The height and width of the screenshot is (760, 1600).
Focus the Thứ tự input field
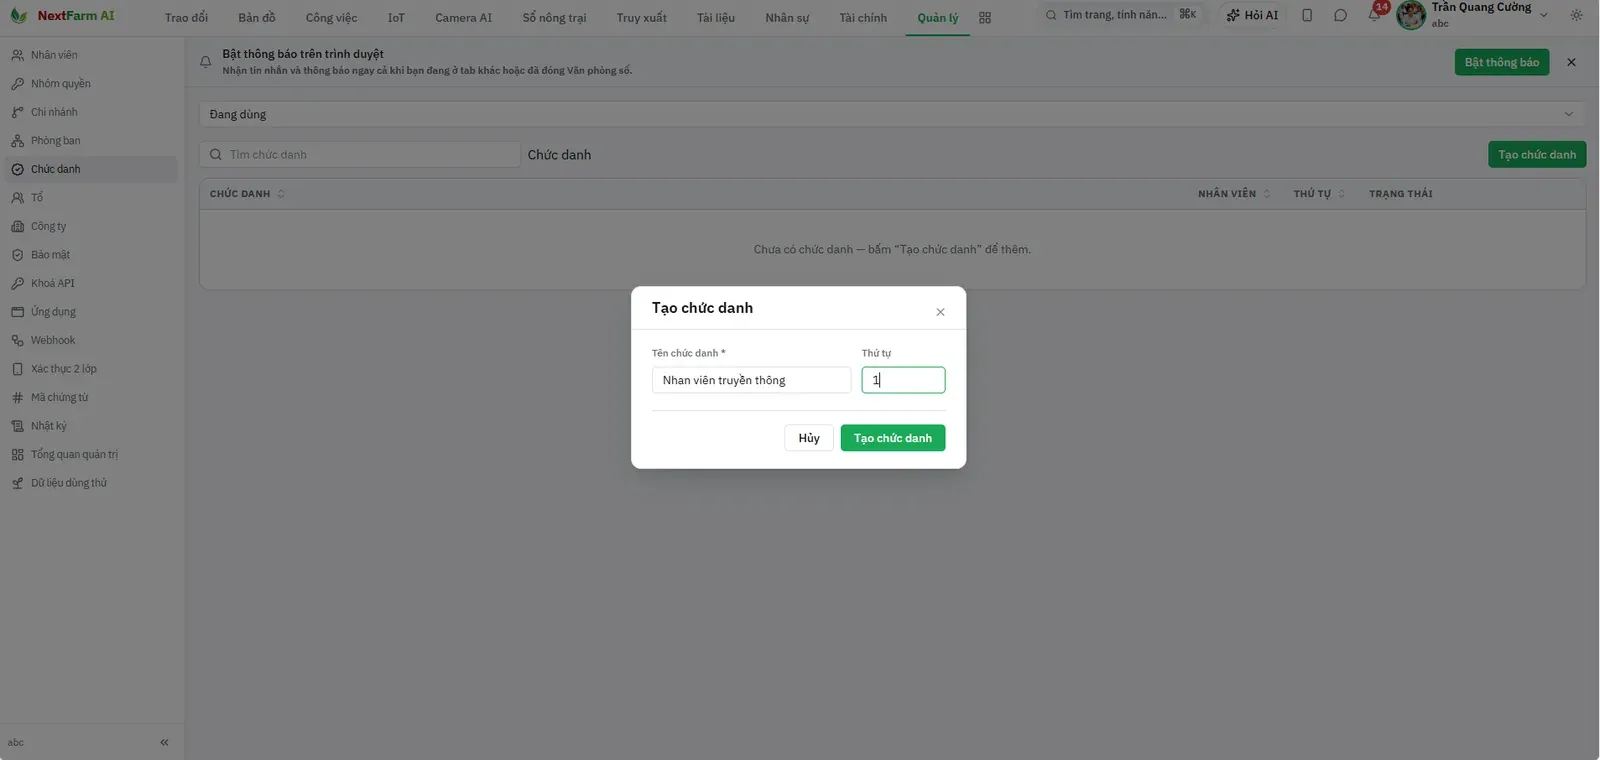point(903,380)
